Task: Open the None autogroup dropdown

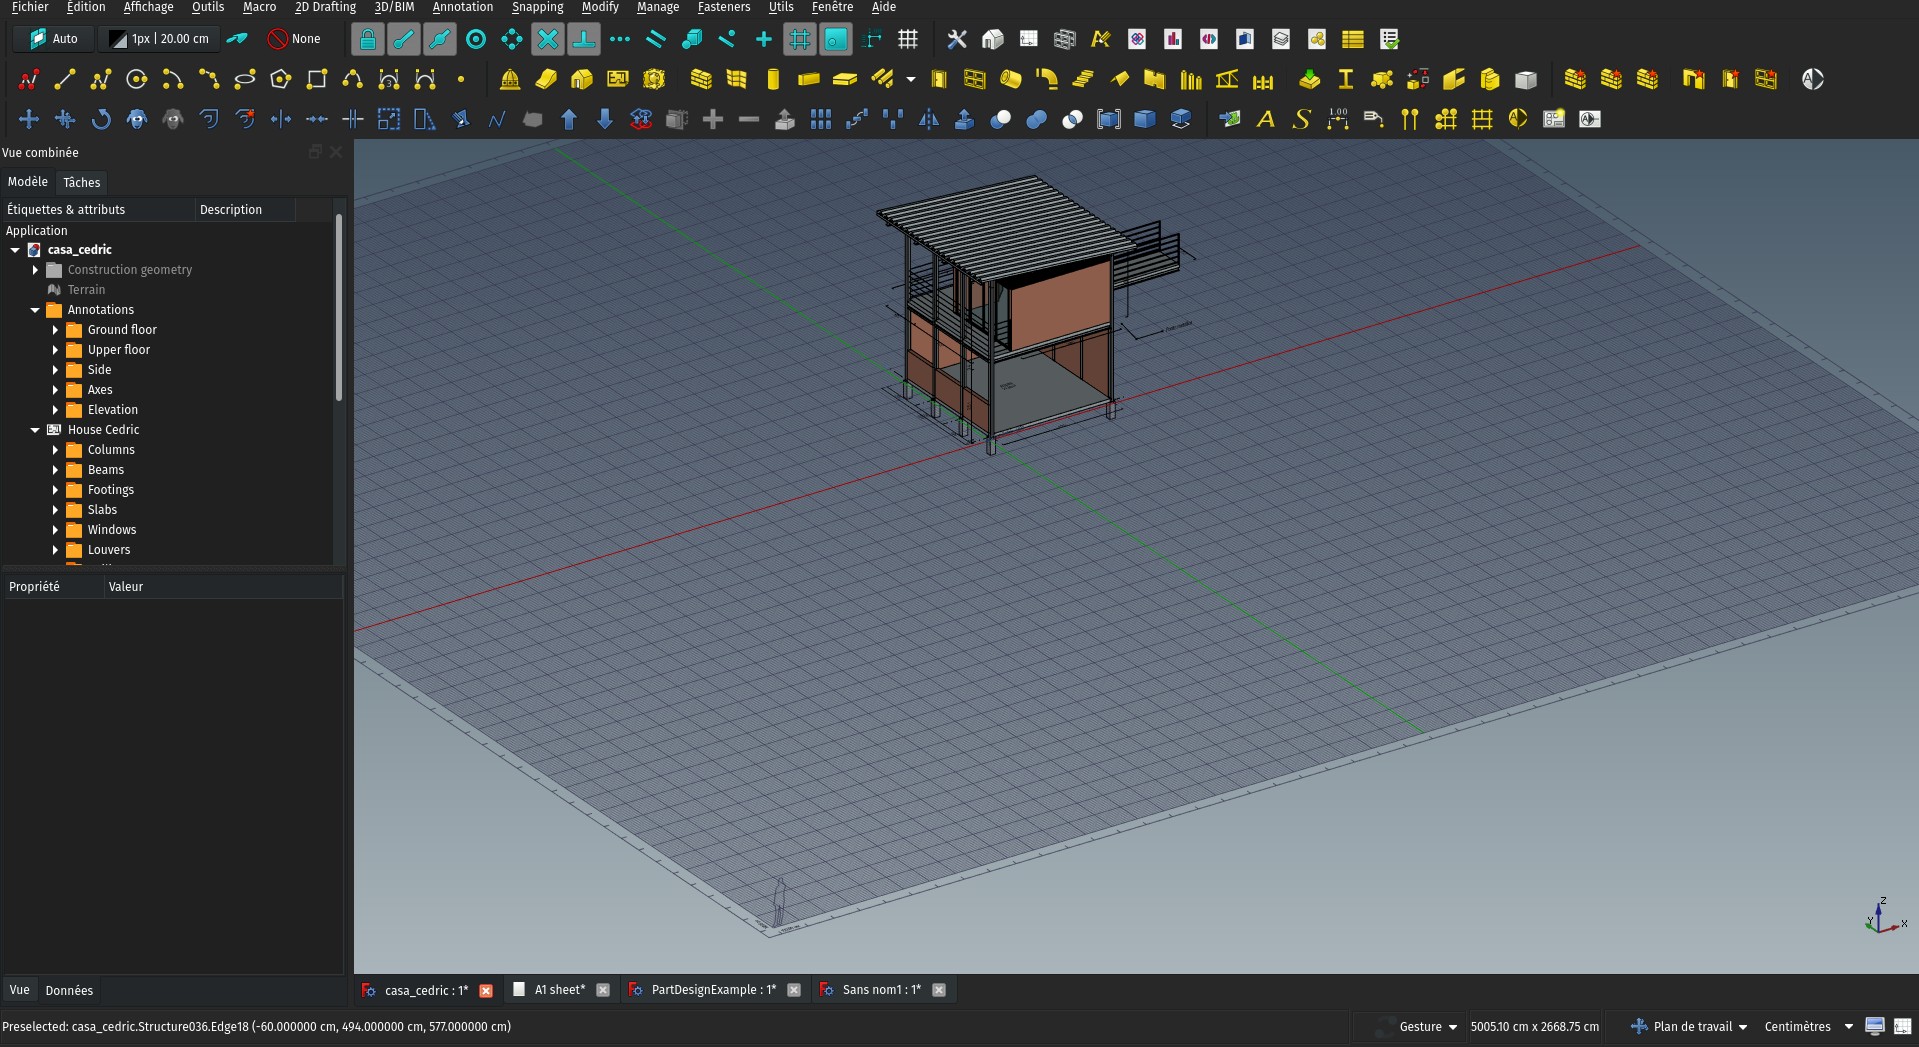Action: click(294, 39)
